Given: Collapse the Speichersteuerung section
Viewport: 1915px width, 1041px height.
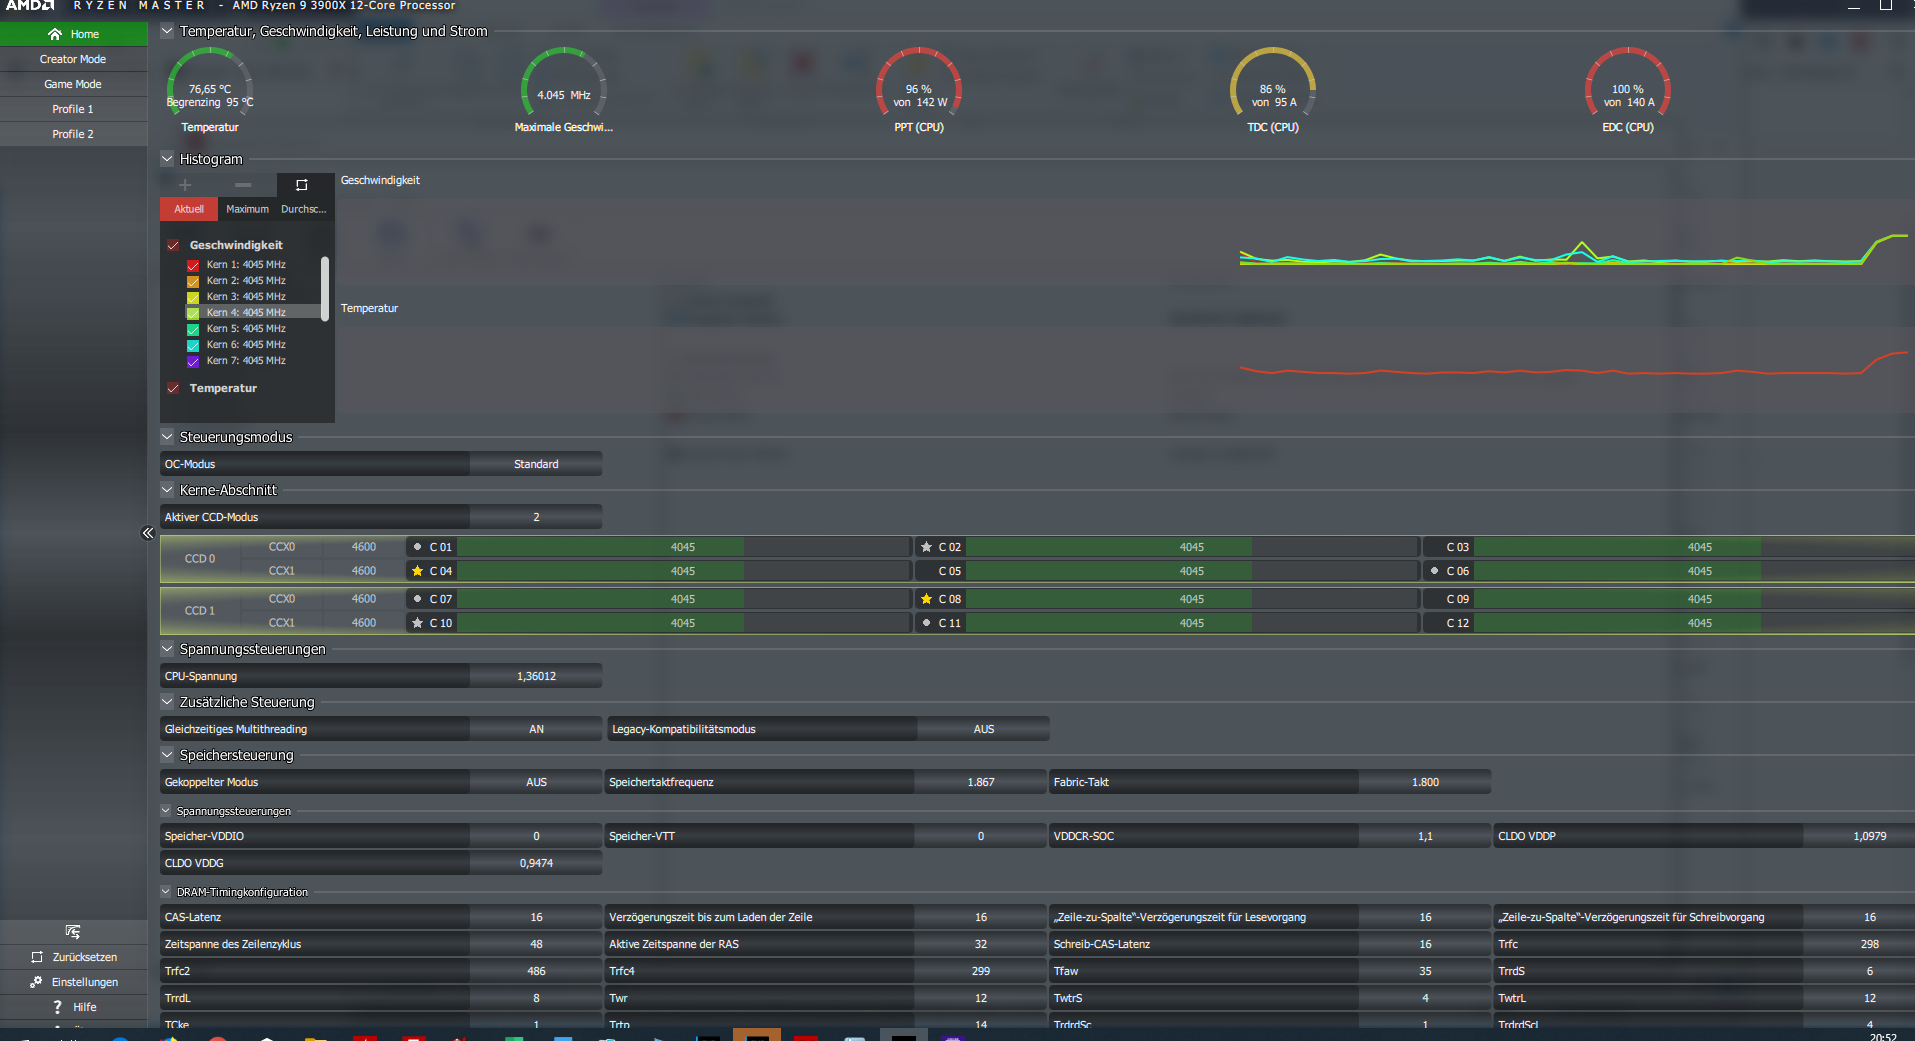Looking at the screenshot, I should 167,755.
